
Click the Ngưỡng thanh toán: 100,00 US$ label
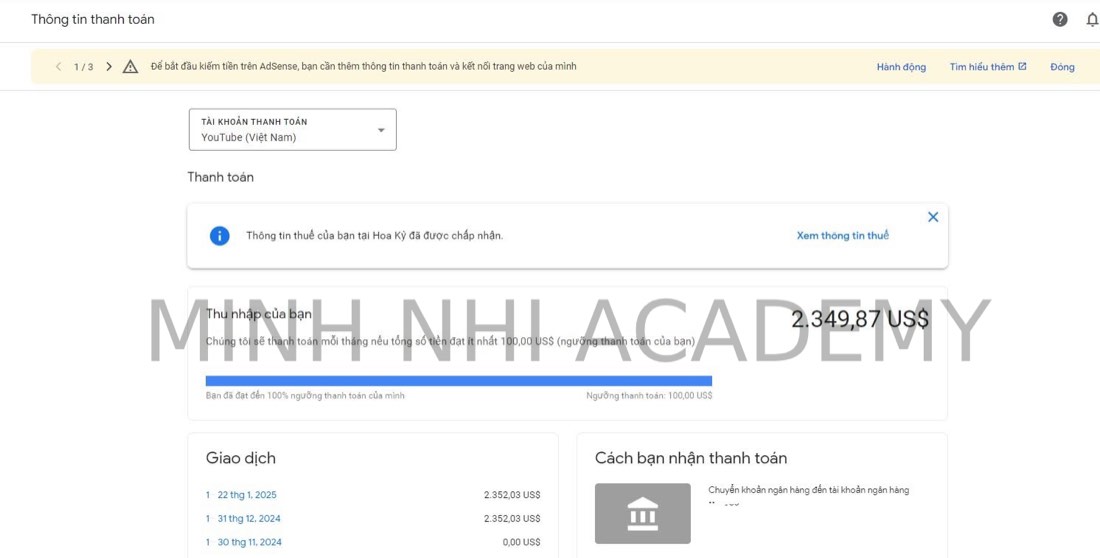[649, 396]
